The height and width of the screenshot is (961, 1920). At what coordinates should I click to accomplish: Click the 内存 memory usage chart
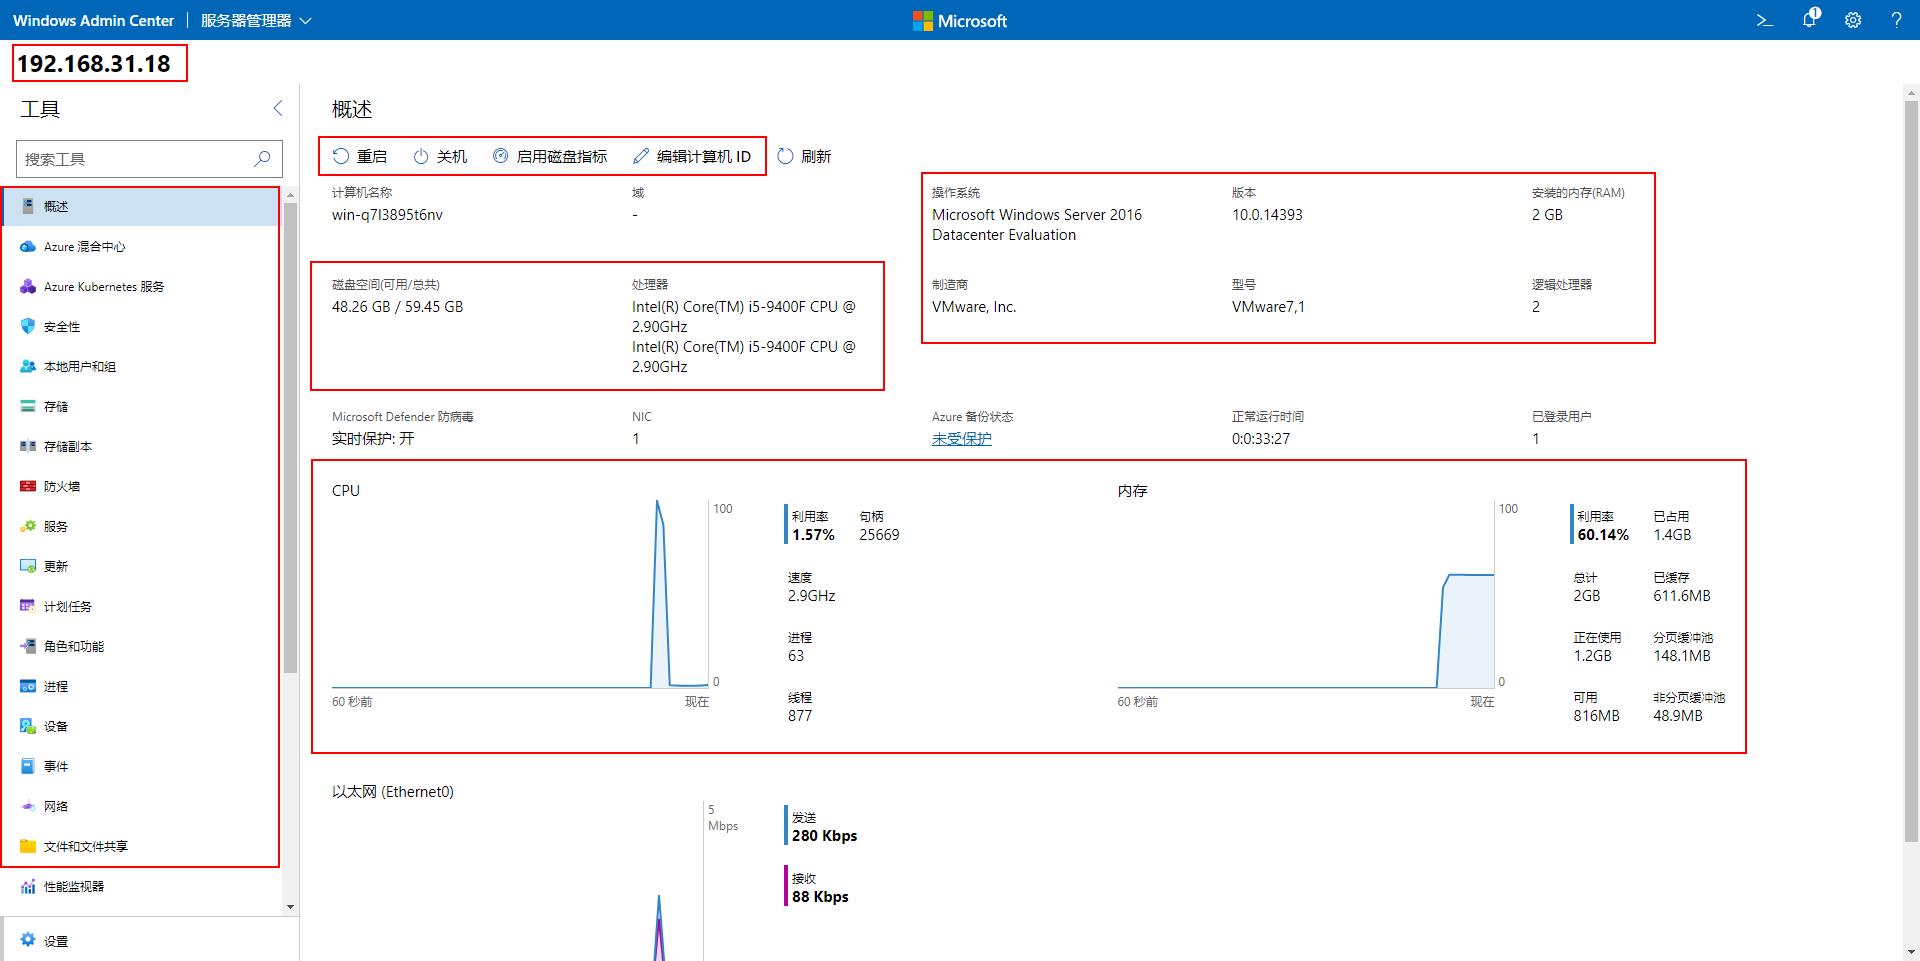tap(1305, 593)
